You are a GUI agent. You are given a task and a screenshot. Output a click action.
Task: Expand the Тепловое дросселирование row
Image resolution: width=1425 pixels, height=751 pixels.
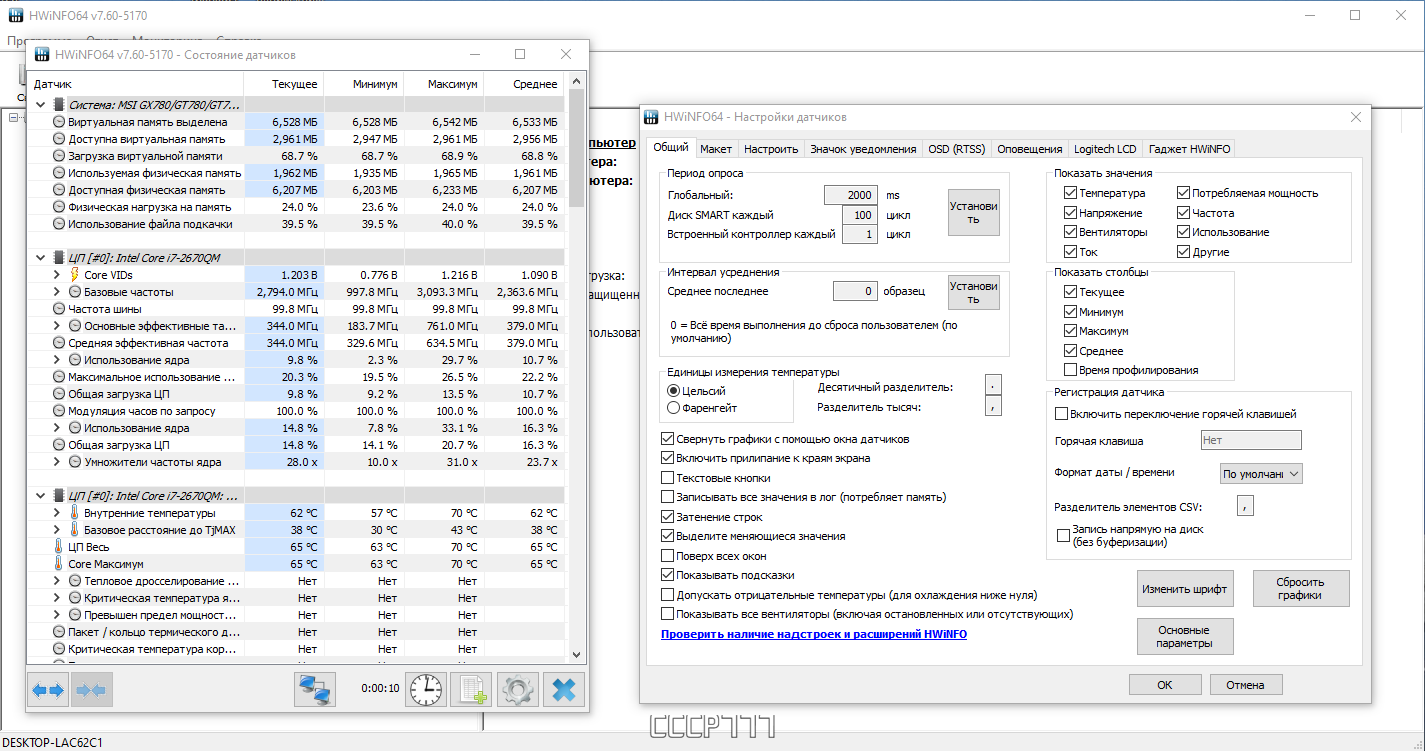tap(57, 581)
